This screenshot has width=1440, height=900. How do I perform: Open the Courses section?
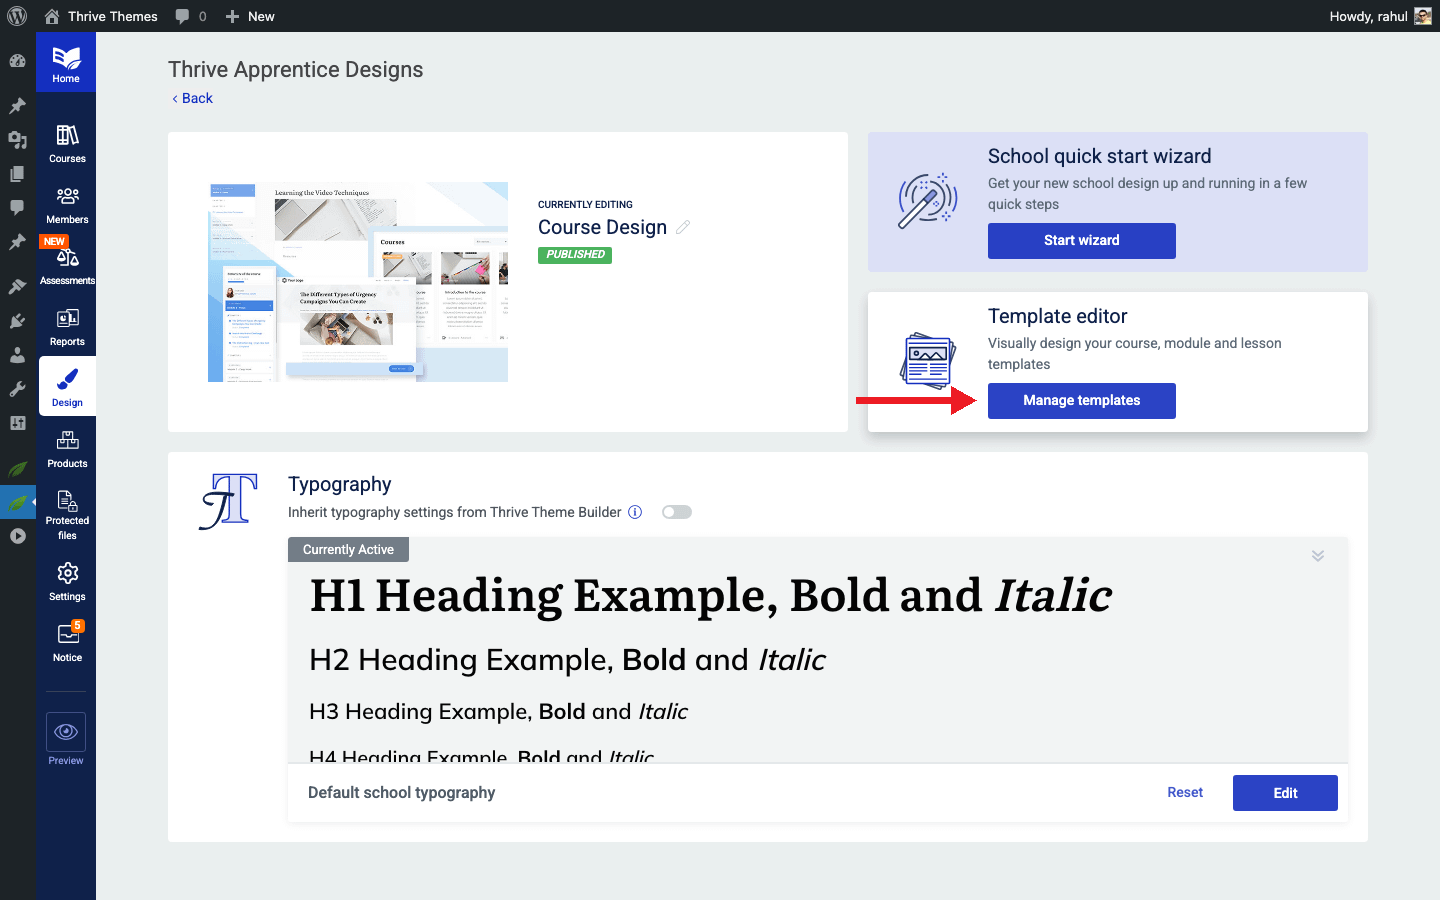67,144
